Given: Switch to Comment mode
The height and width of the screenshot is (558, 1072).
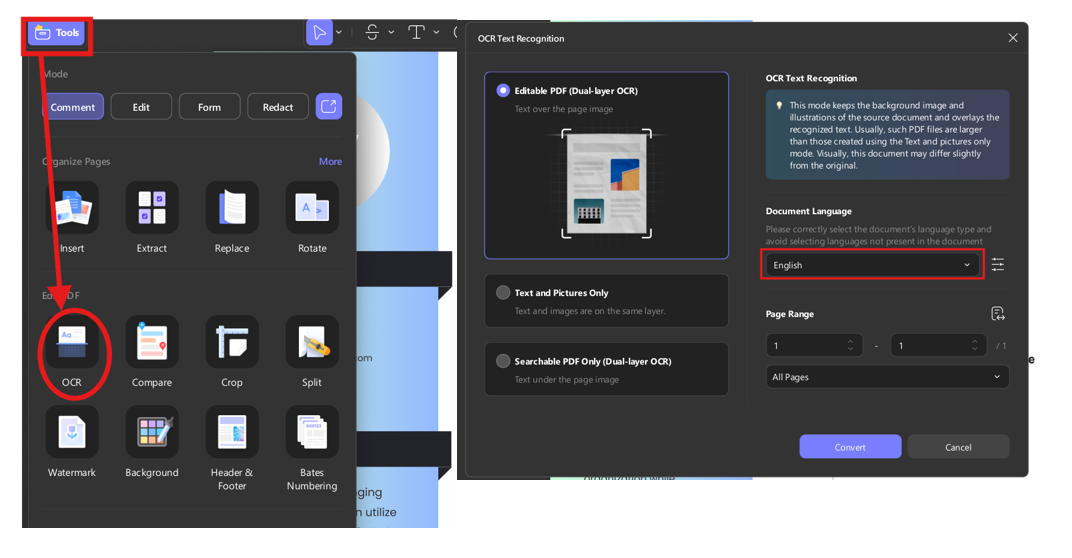Looking at the screenshot, I should pos(72,107).
